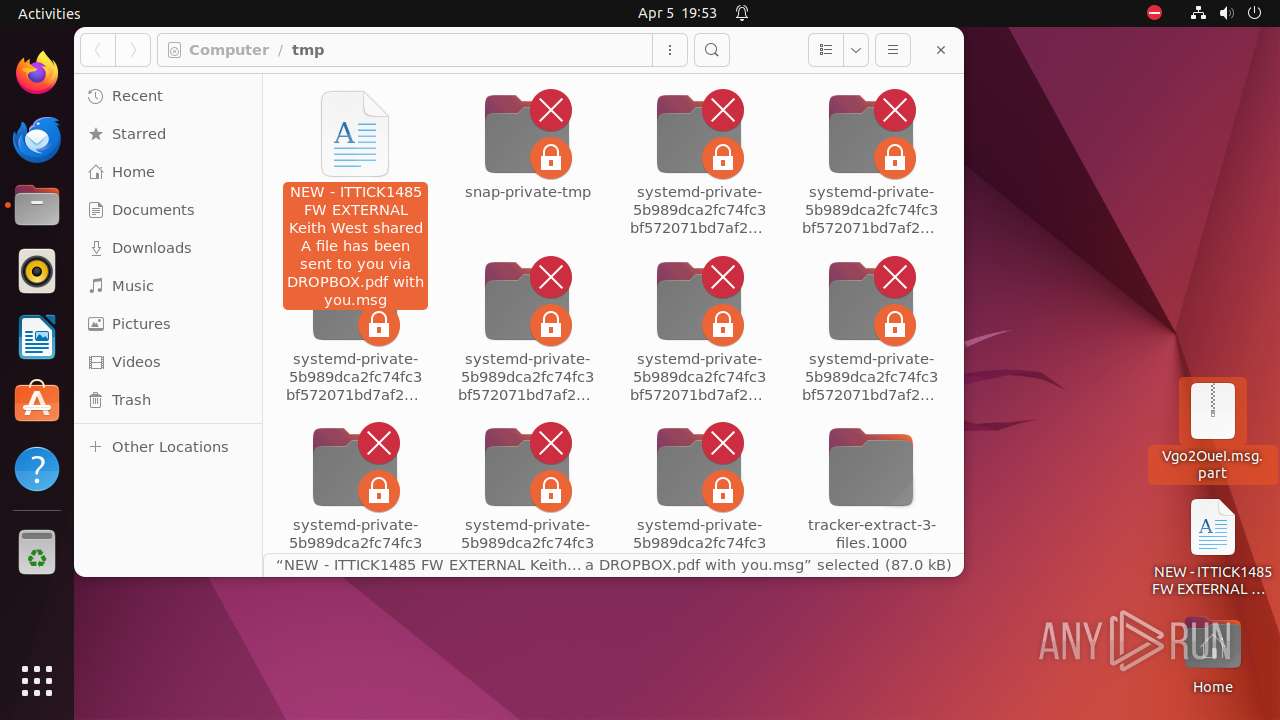Open the volume icon in top bar
The image size is (1280, 720).
click(1226, 13)
